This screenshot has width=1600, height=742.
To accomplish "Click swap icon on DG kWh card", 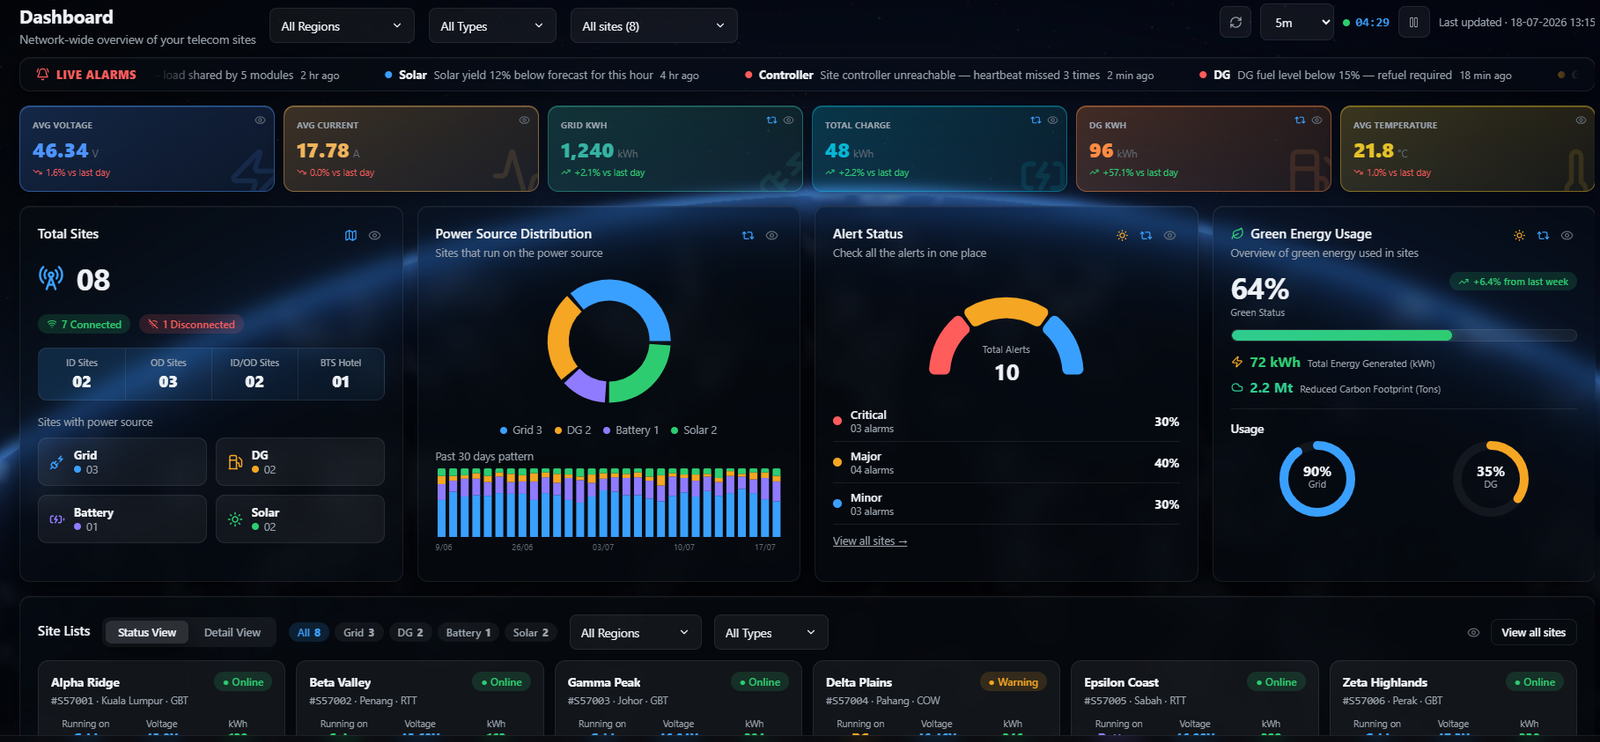I will pyautogui.click(x=1299, y=120).
